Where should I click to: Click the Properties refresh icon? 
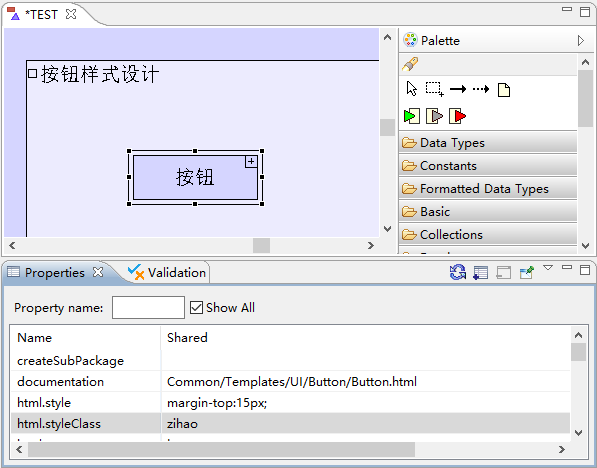[458, 272]
